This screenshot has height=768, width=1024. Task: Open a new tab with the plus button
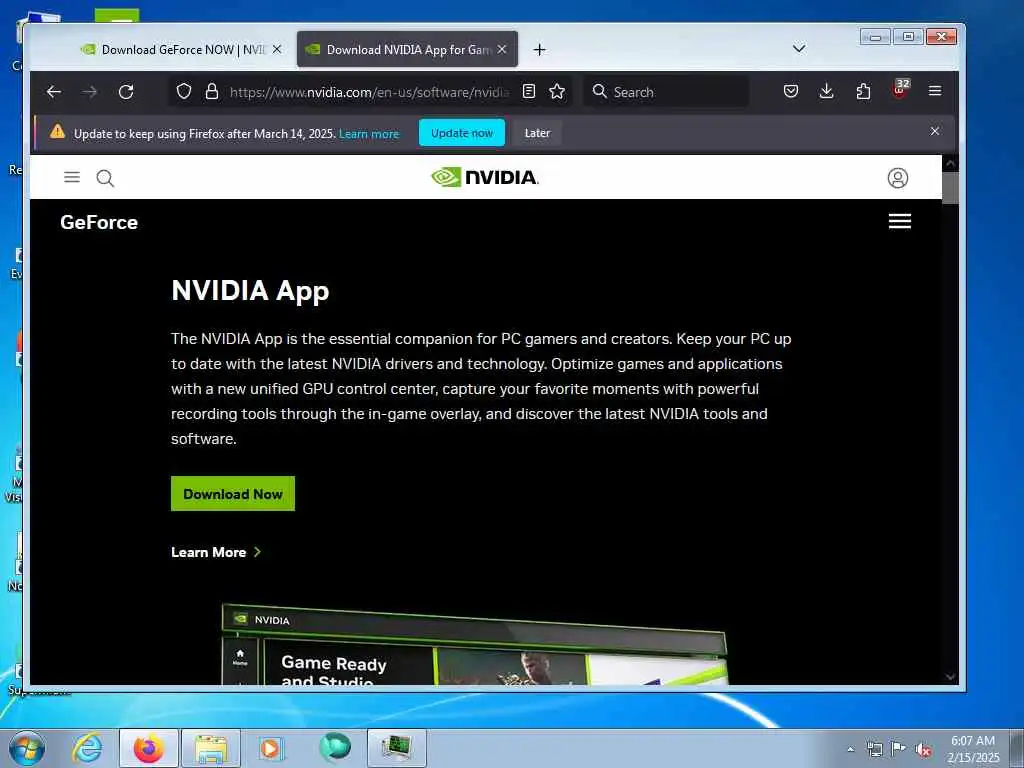[x=539, y=50]
